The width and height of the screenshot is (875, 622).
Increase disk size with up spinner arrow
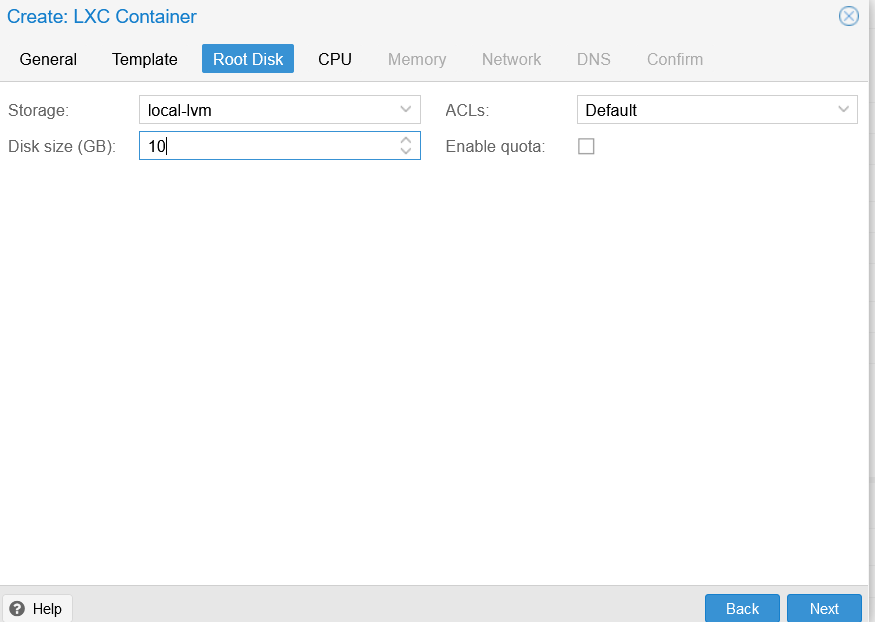pos(406,140)
